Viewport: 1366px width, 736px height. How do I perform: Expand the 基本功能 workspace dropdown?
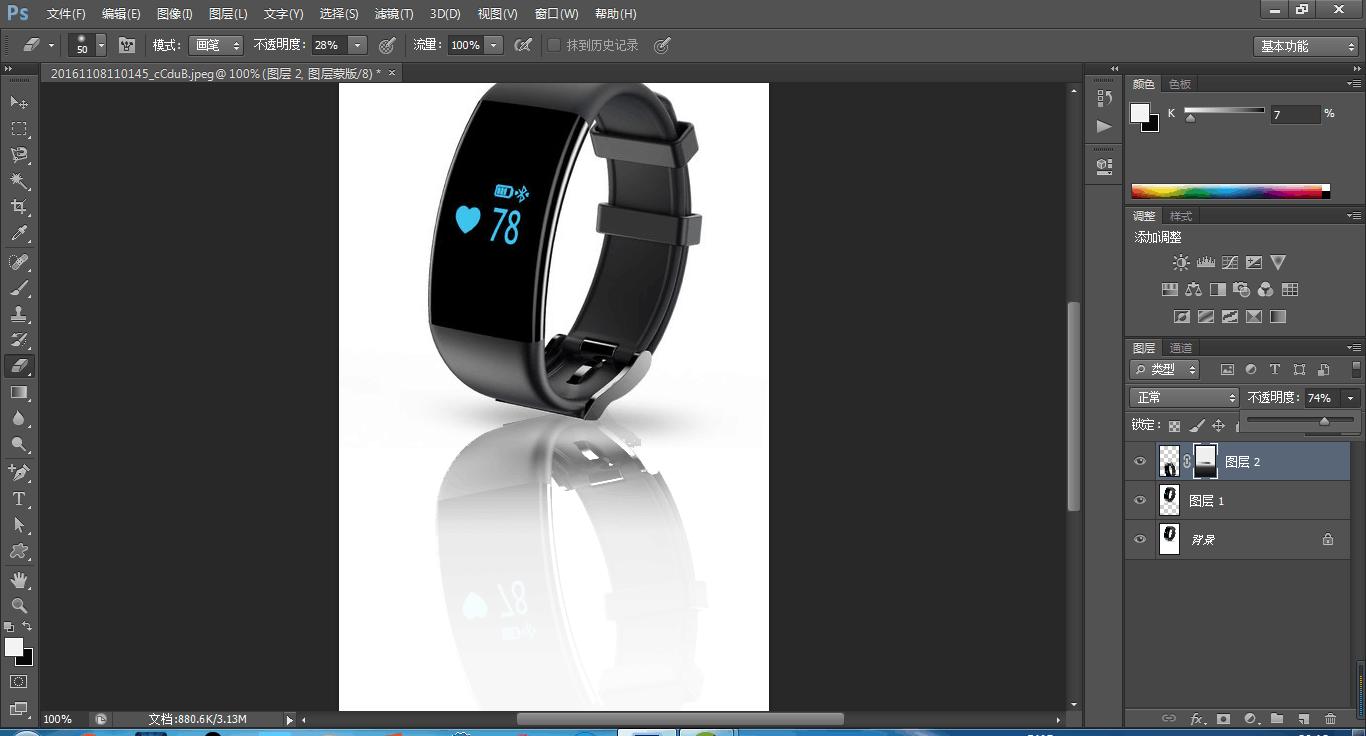pyautogui.click(x=1306, y=46)
